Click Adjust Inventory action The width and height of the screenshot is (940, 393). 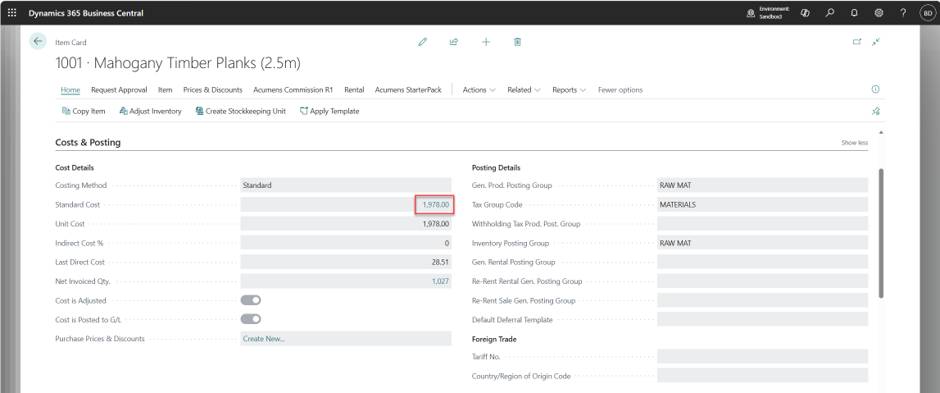pos(150,111)
